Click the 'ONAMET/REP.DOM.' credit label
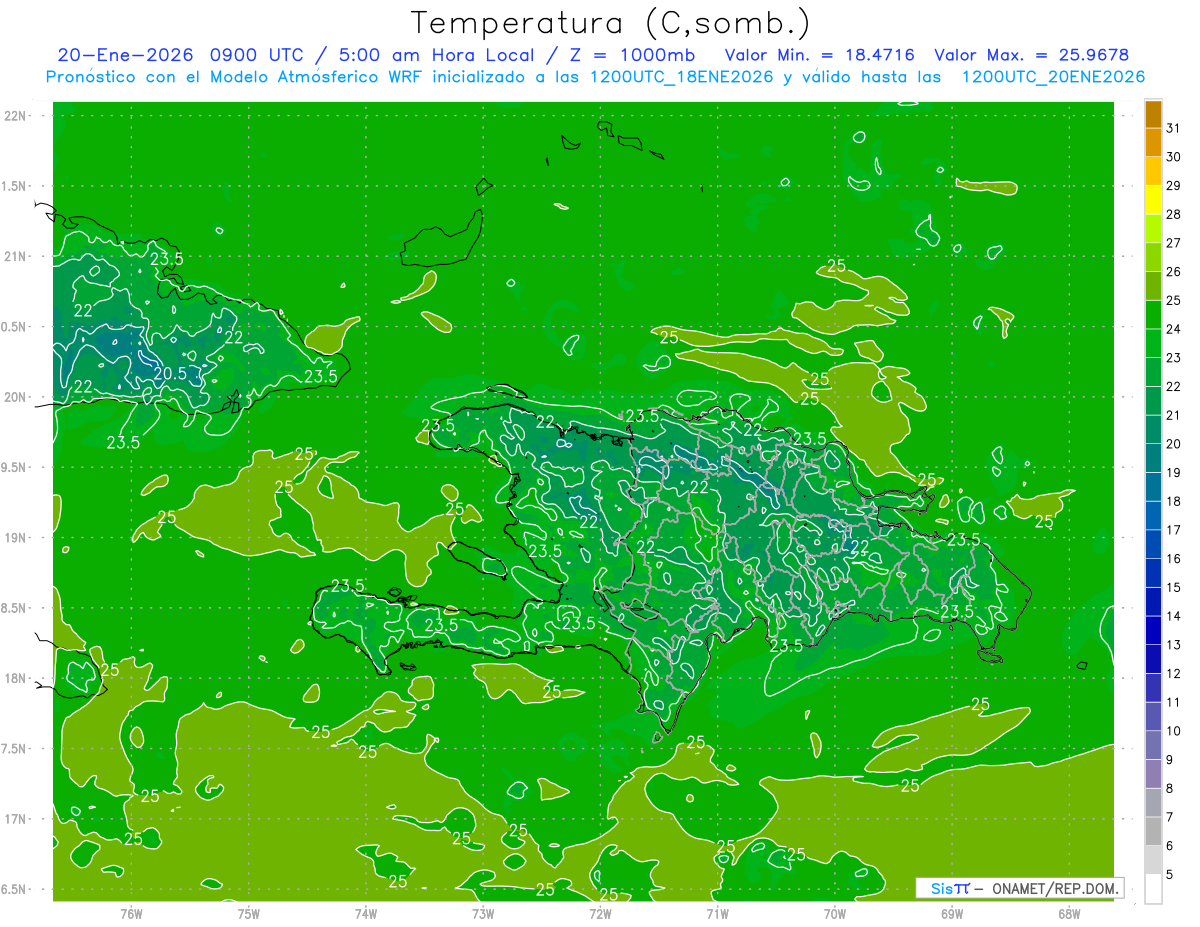 coord(1056,888)
